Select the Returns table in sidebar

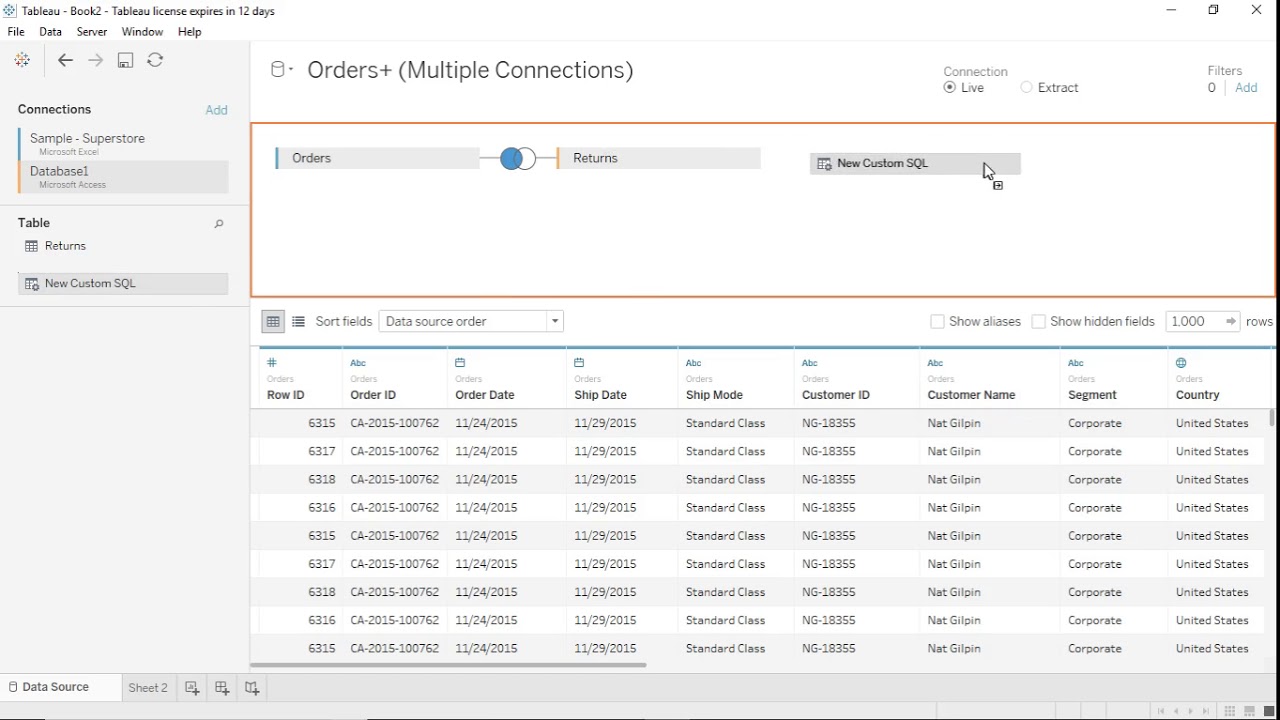pyautogui.click(x=65, y=246)
